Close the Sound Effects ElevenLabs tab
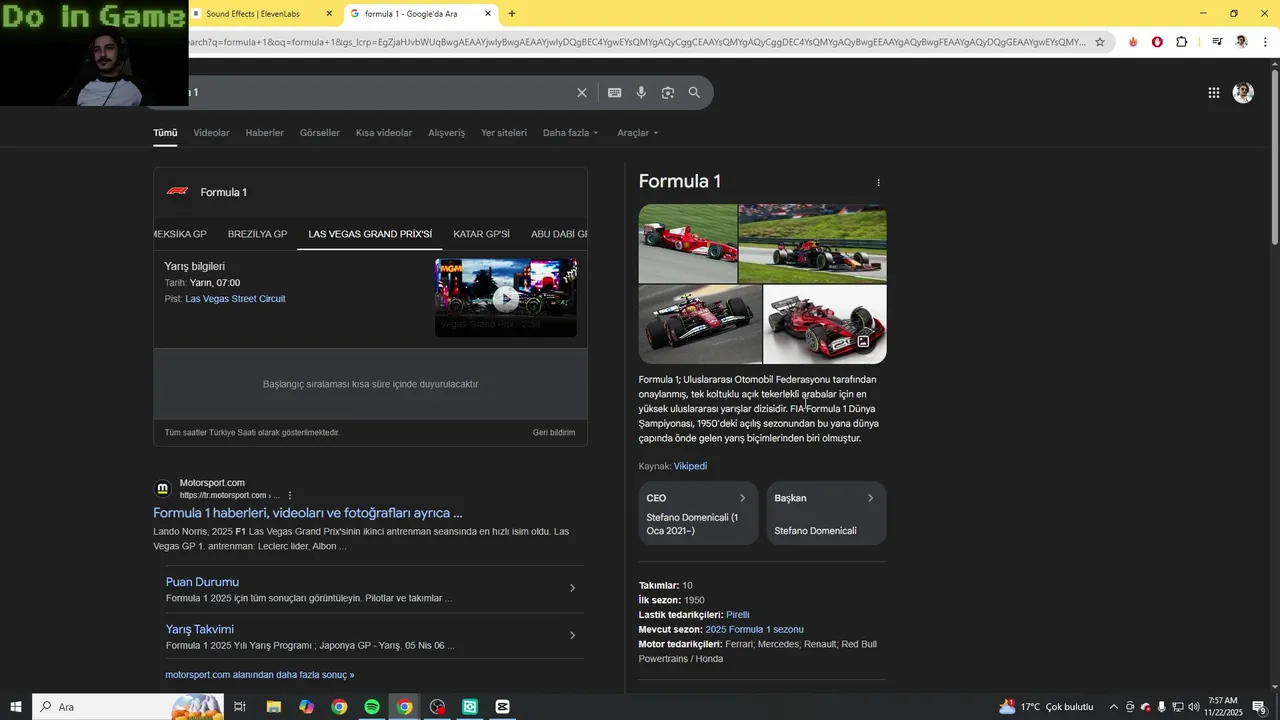Screen dimensions: 1280x720 click(328, 14)
